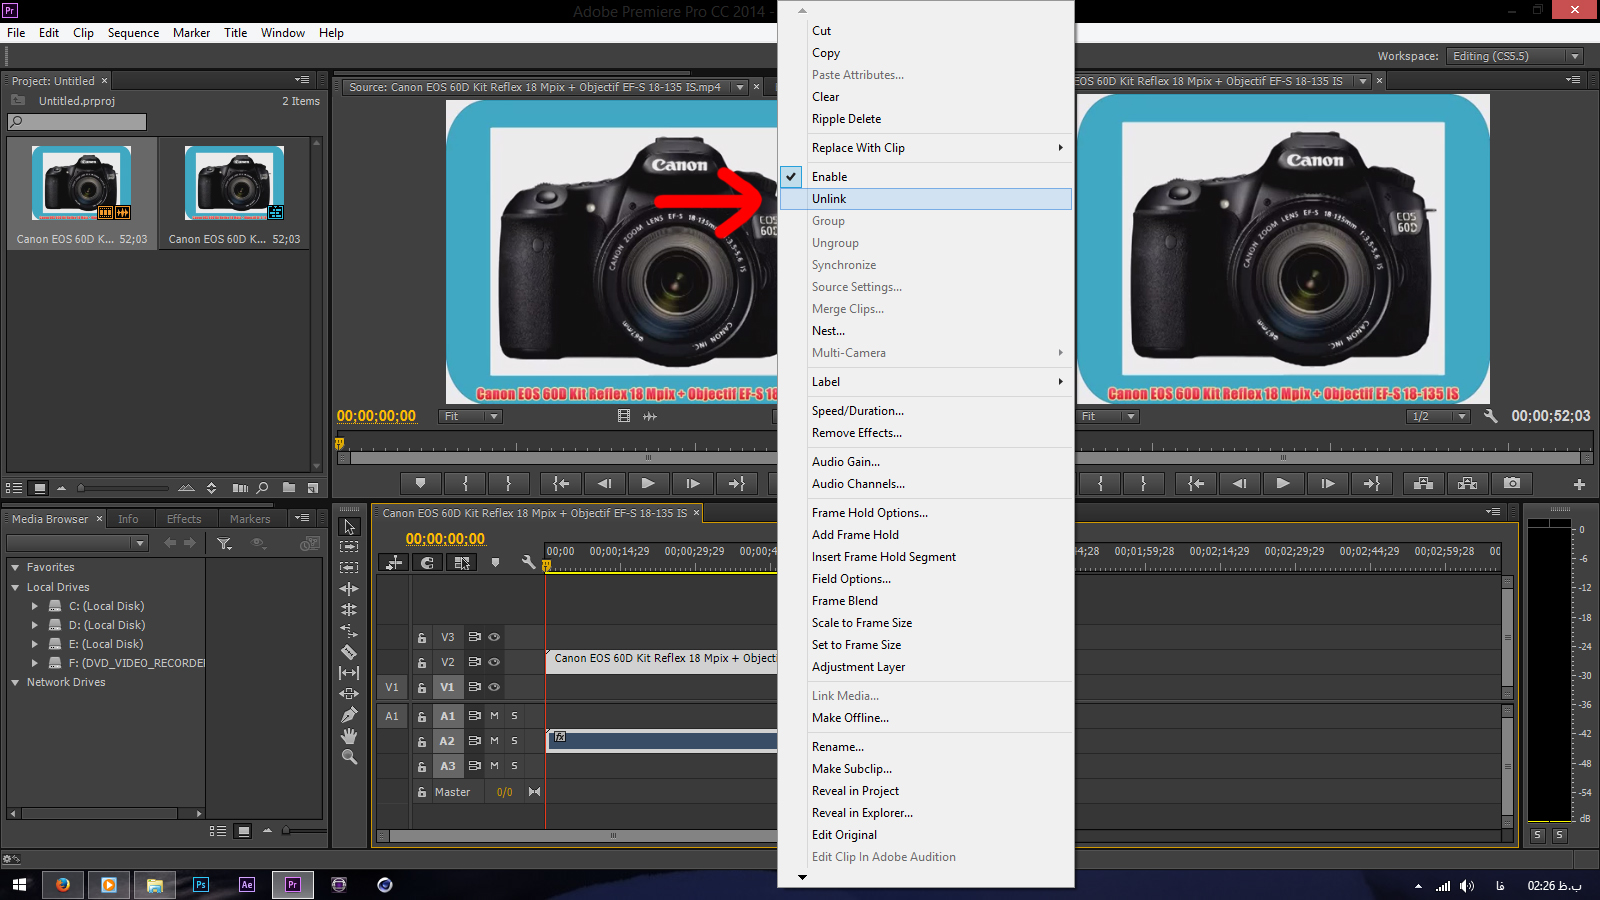Play the Program monitor

1283,484
